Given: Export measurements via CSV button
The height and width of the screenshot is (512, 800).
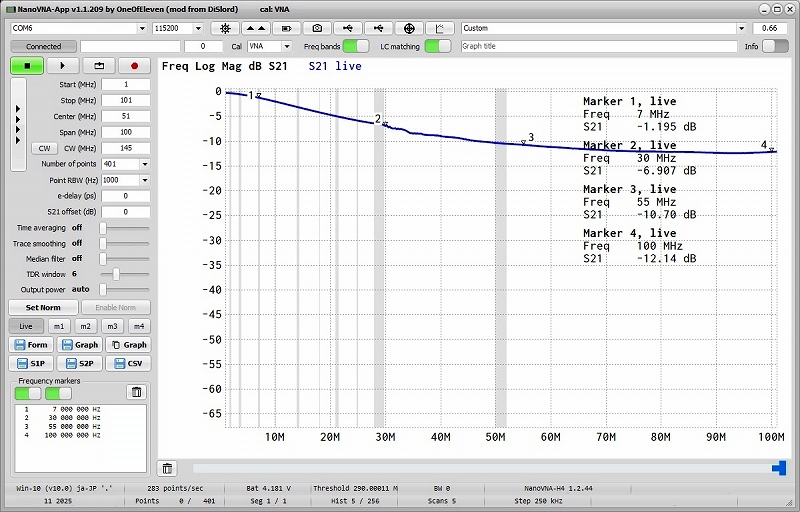Looking at the screenshot, I should pos(129,363).
